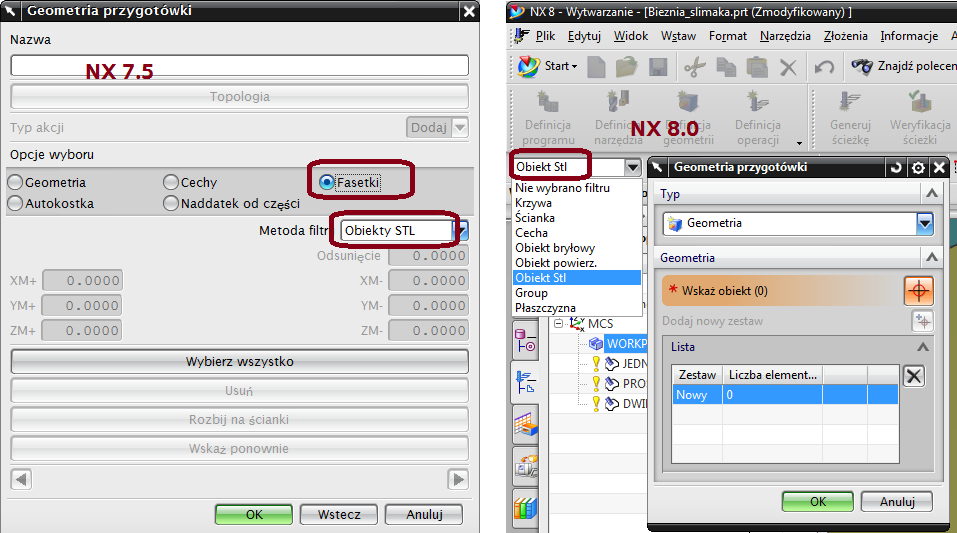Click the New file icon
This screenshot has height=533, width=957.
click(x=596, y=67)
